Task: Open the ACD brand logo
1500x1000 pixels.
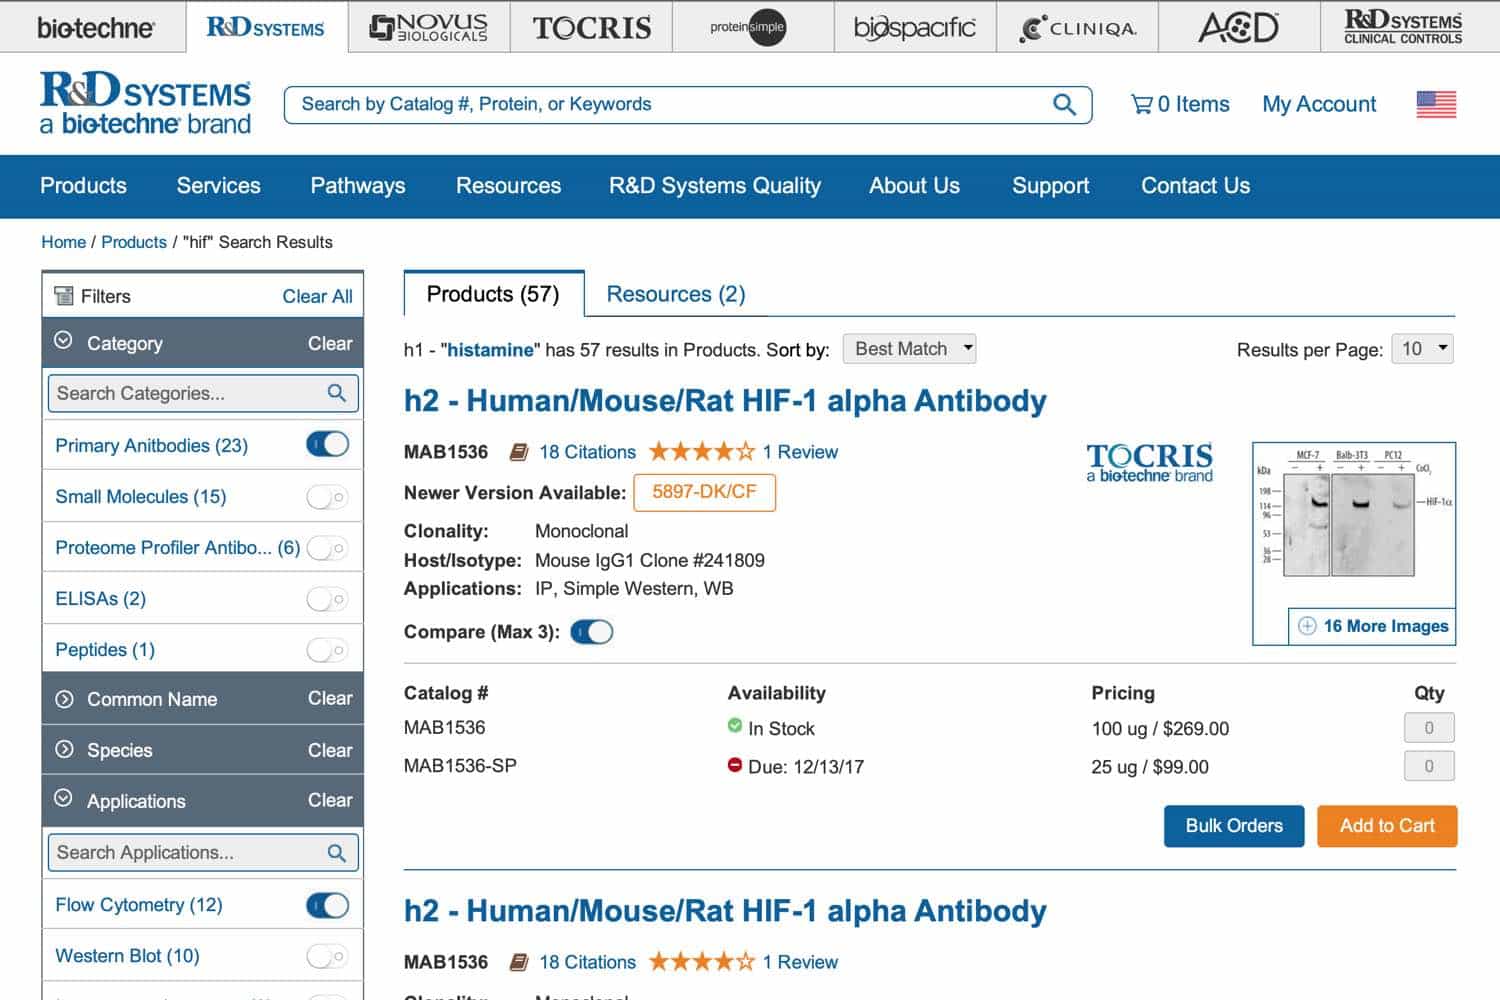Action: click(x=1239, y=27)
